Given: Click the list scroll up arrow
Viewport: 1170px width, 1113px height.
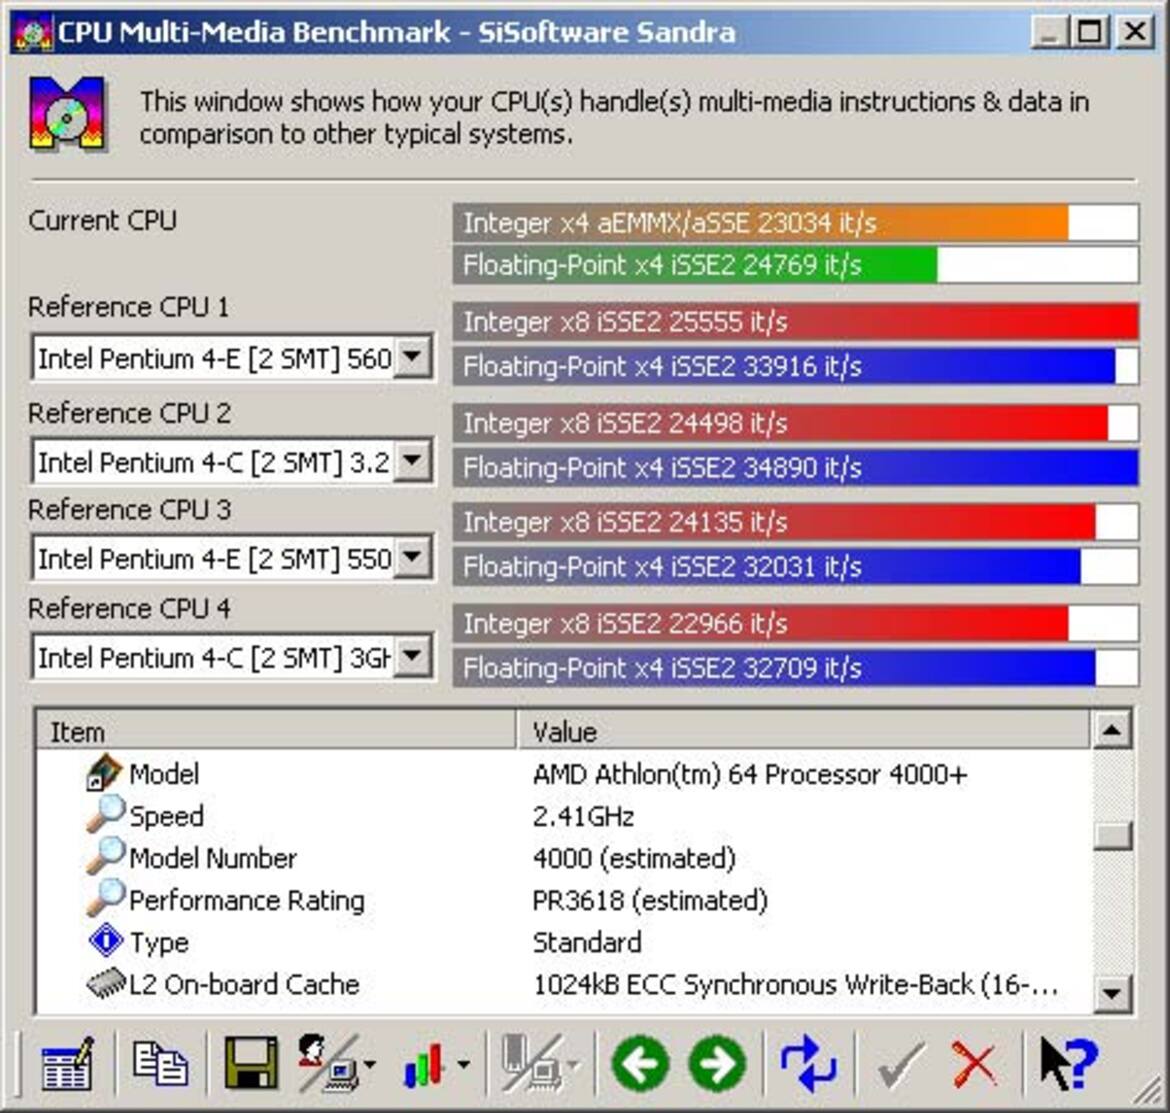Looking at the screenshot, I should click(1112, 730).
